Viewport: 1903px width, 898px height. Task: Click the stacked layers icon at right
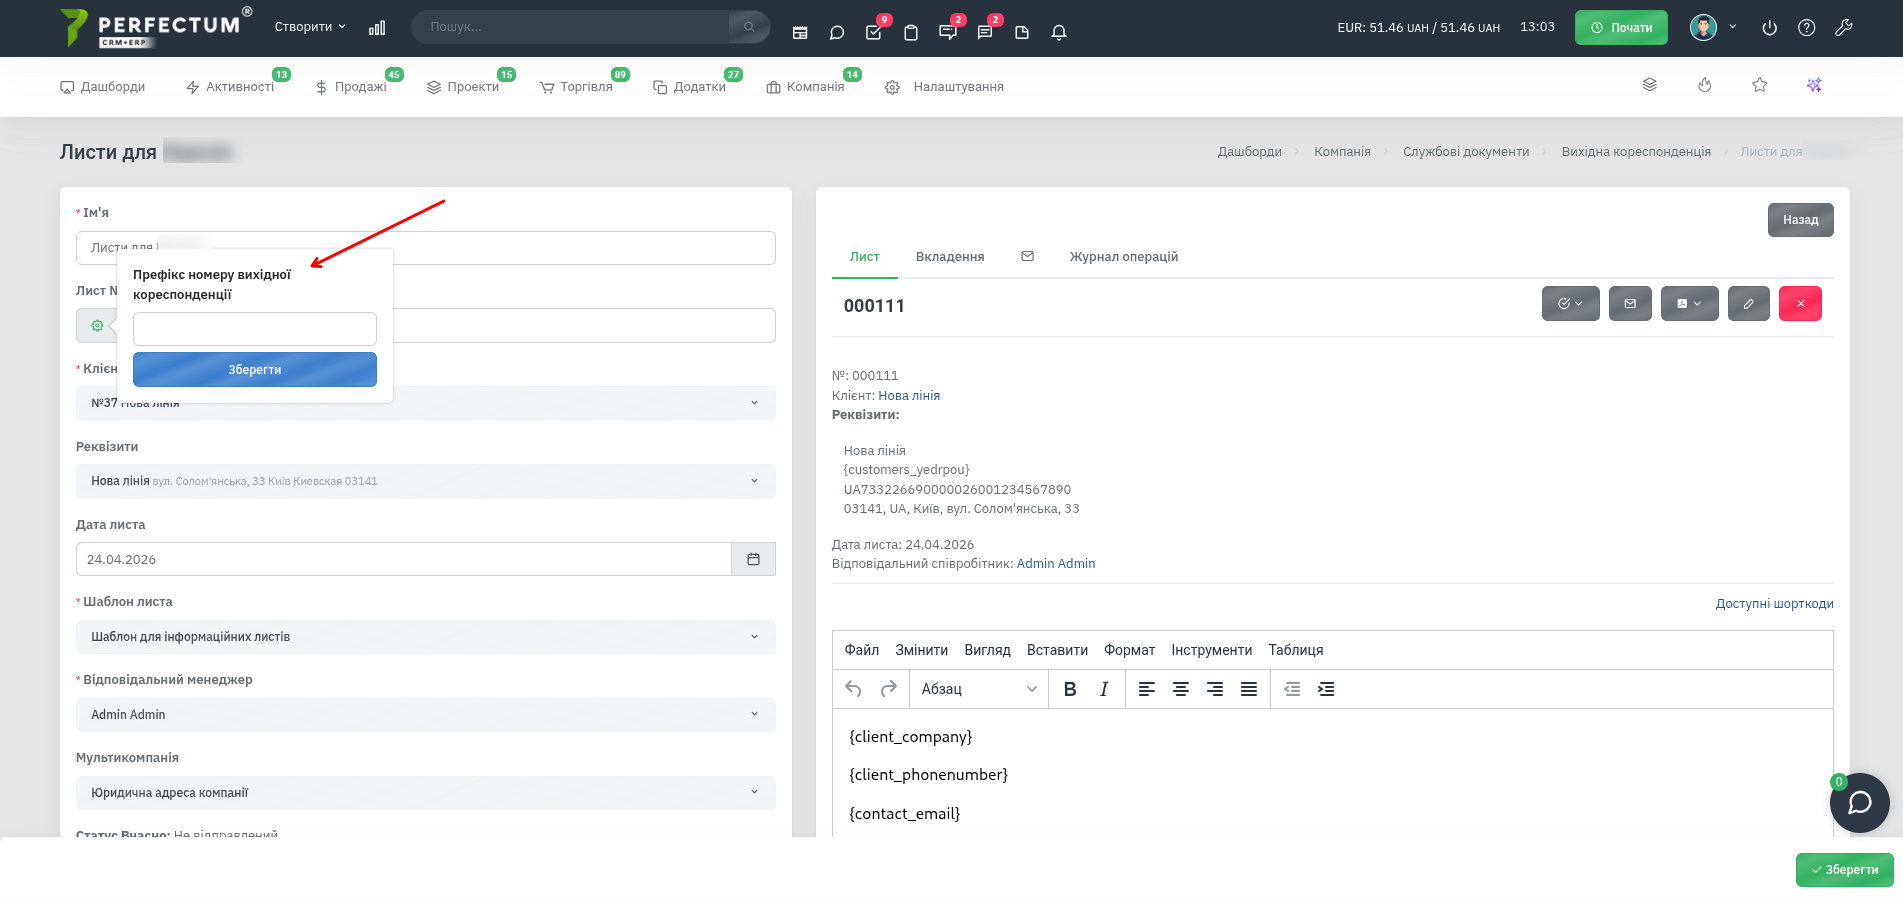coord(1650,85)
